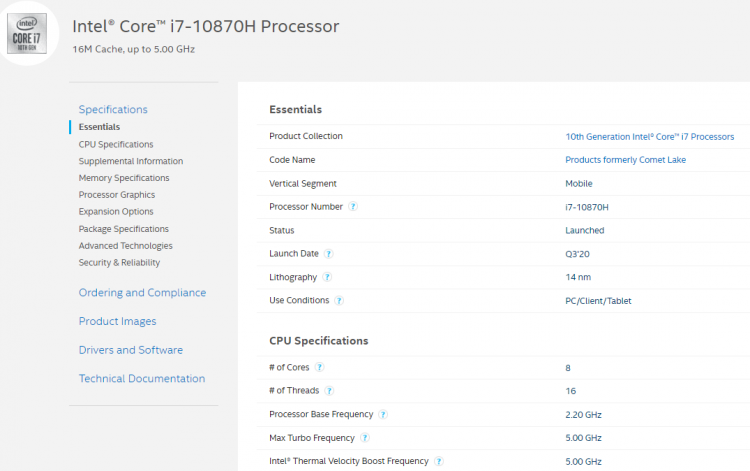Open help icon beside Use Conditions

coord(339,300)
